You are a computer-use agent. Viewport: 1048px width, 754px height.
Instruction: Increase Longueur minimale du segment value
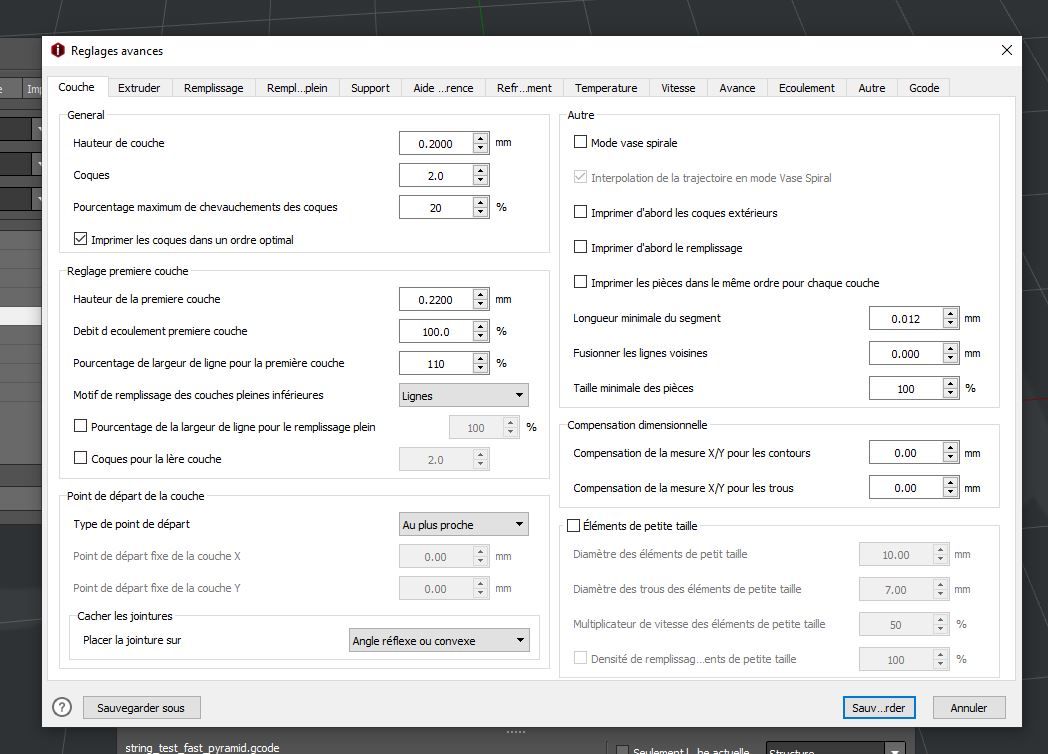pyautogui.click(x=950, y=313)
